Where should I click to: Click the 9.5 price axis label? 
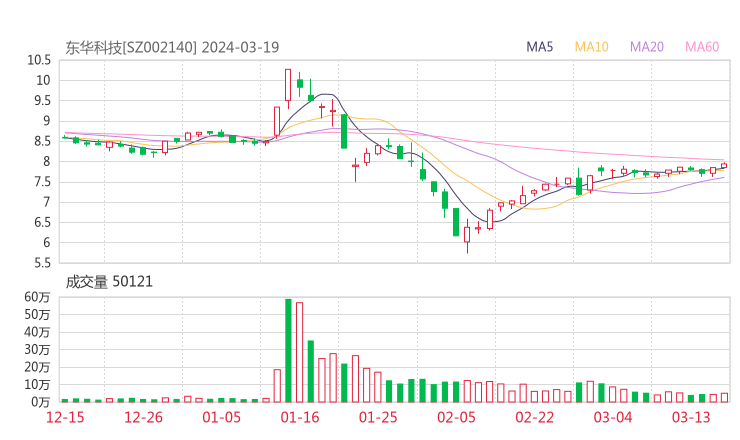42,101
